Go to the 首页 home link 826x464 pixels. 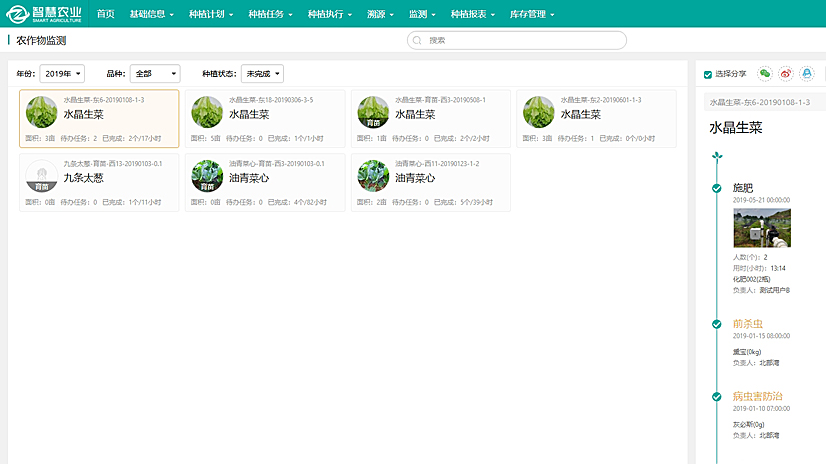tap(105, 14)
